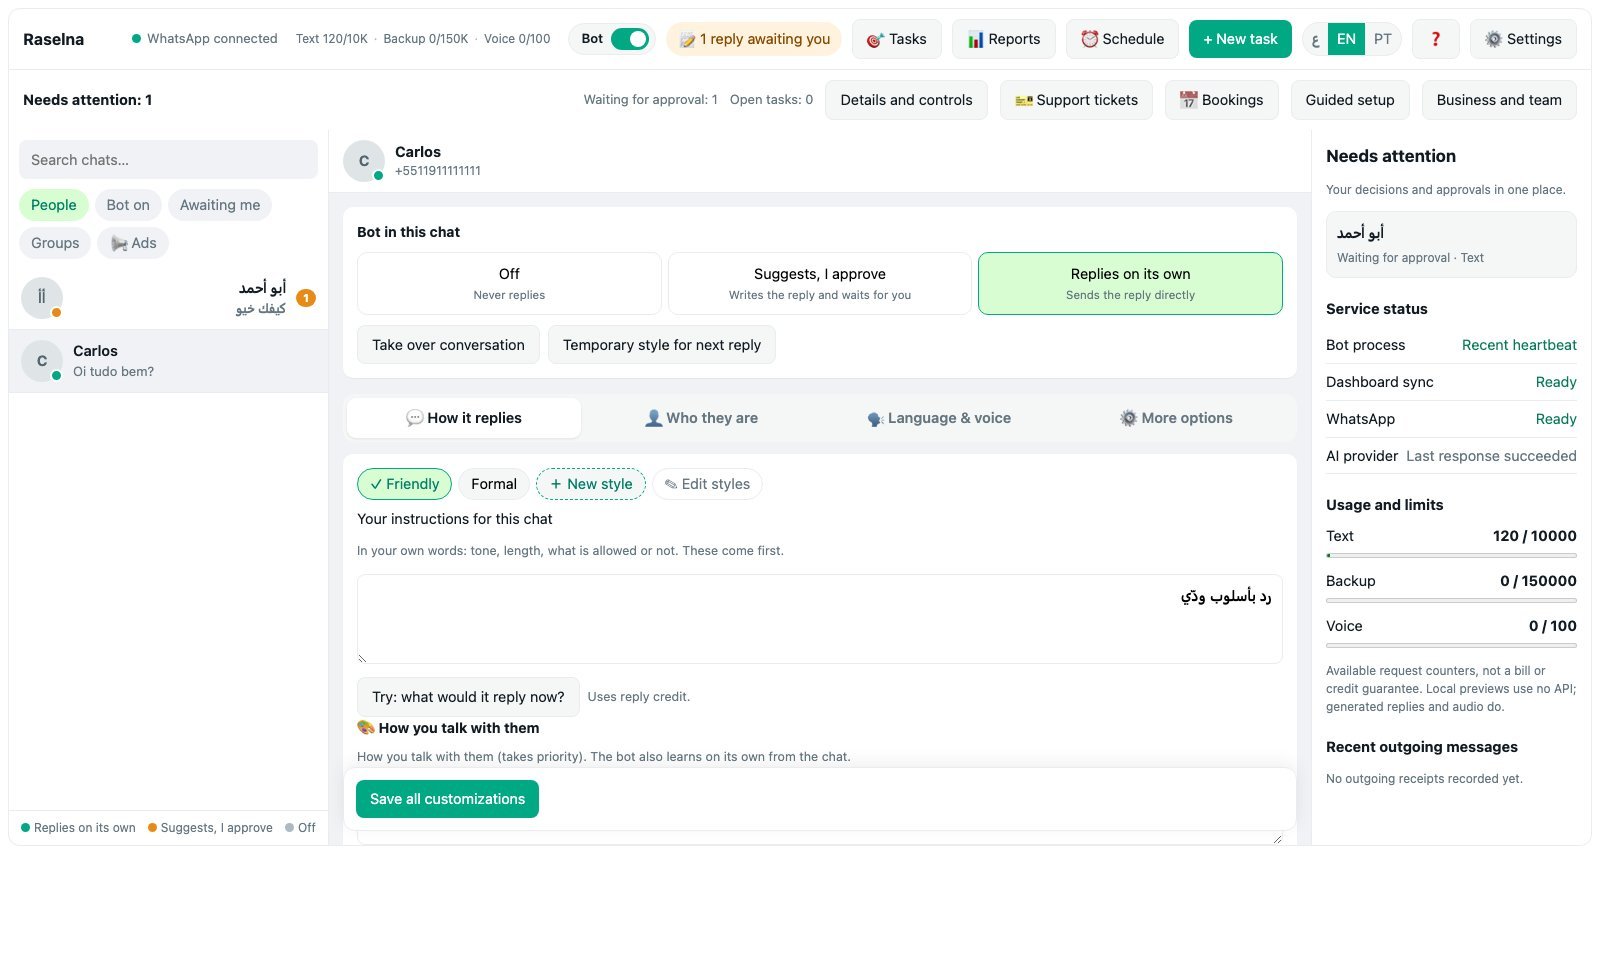Open Bookings with the calendar icon
1600x956 pixels.
pos(1221,100)
